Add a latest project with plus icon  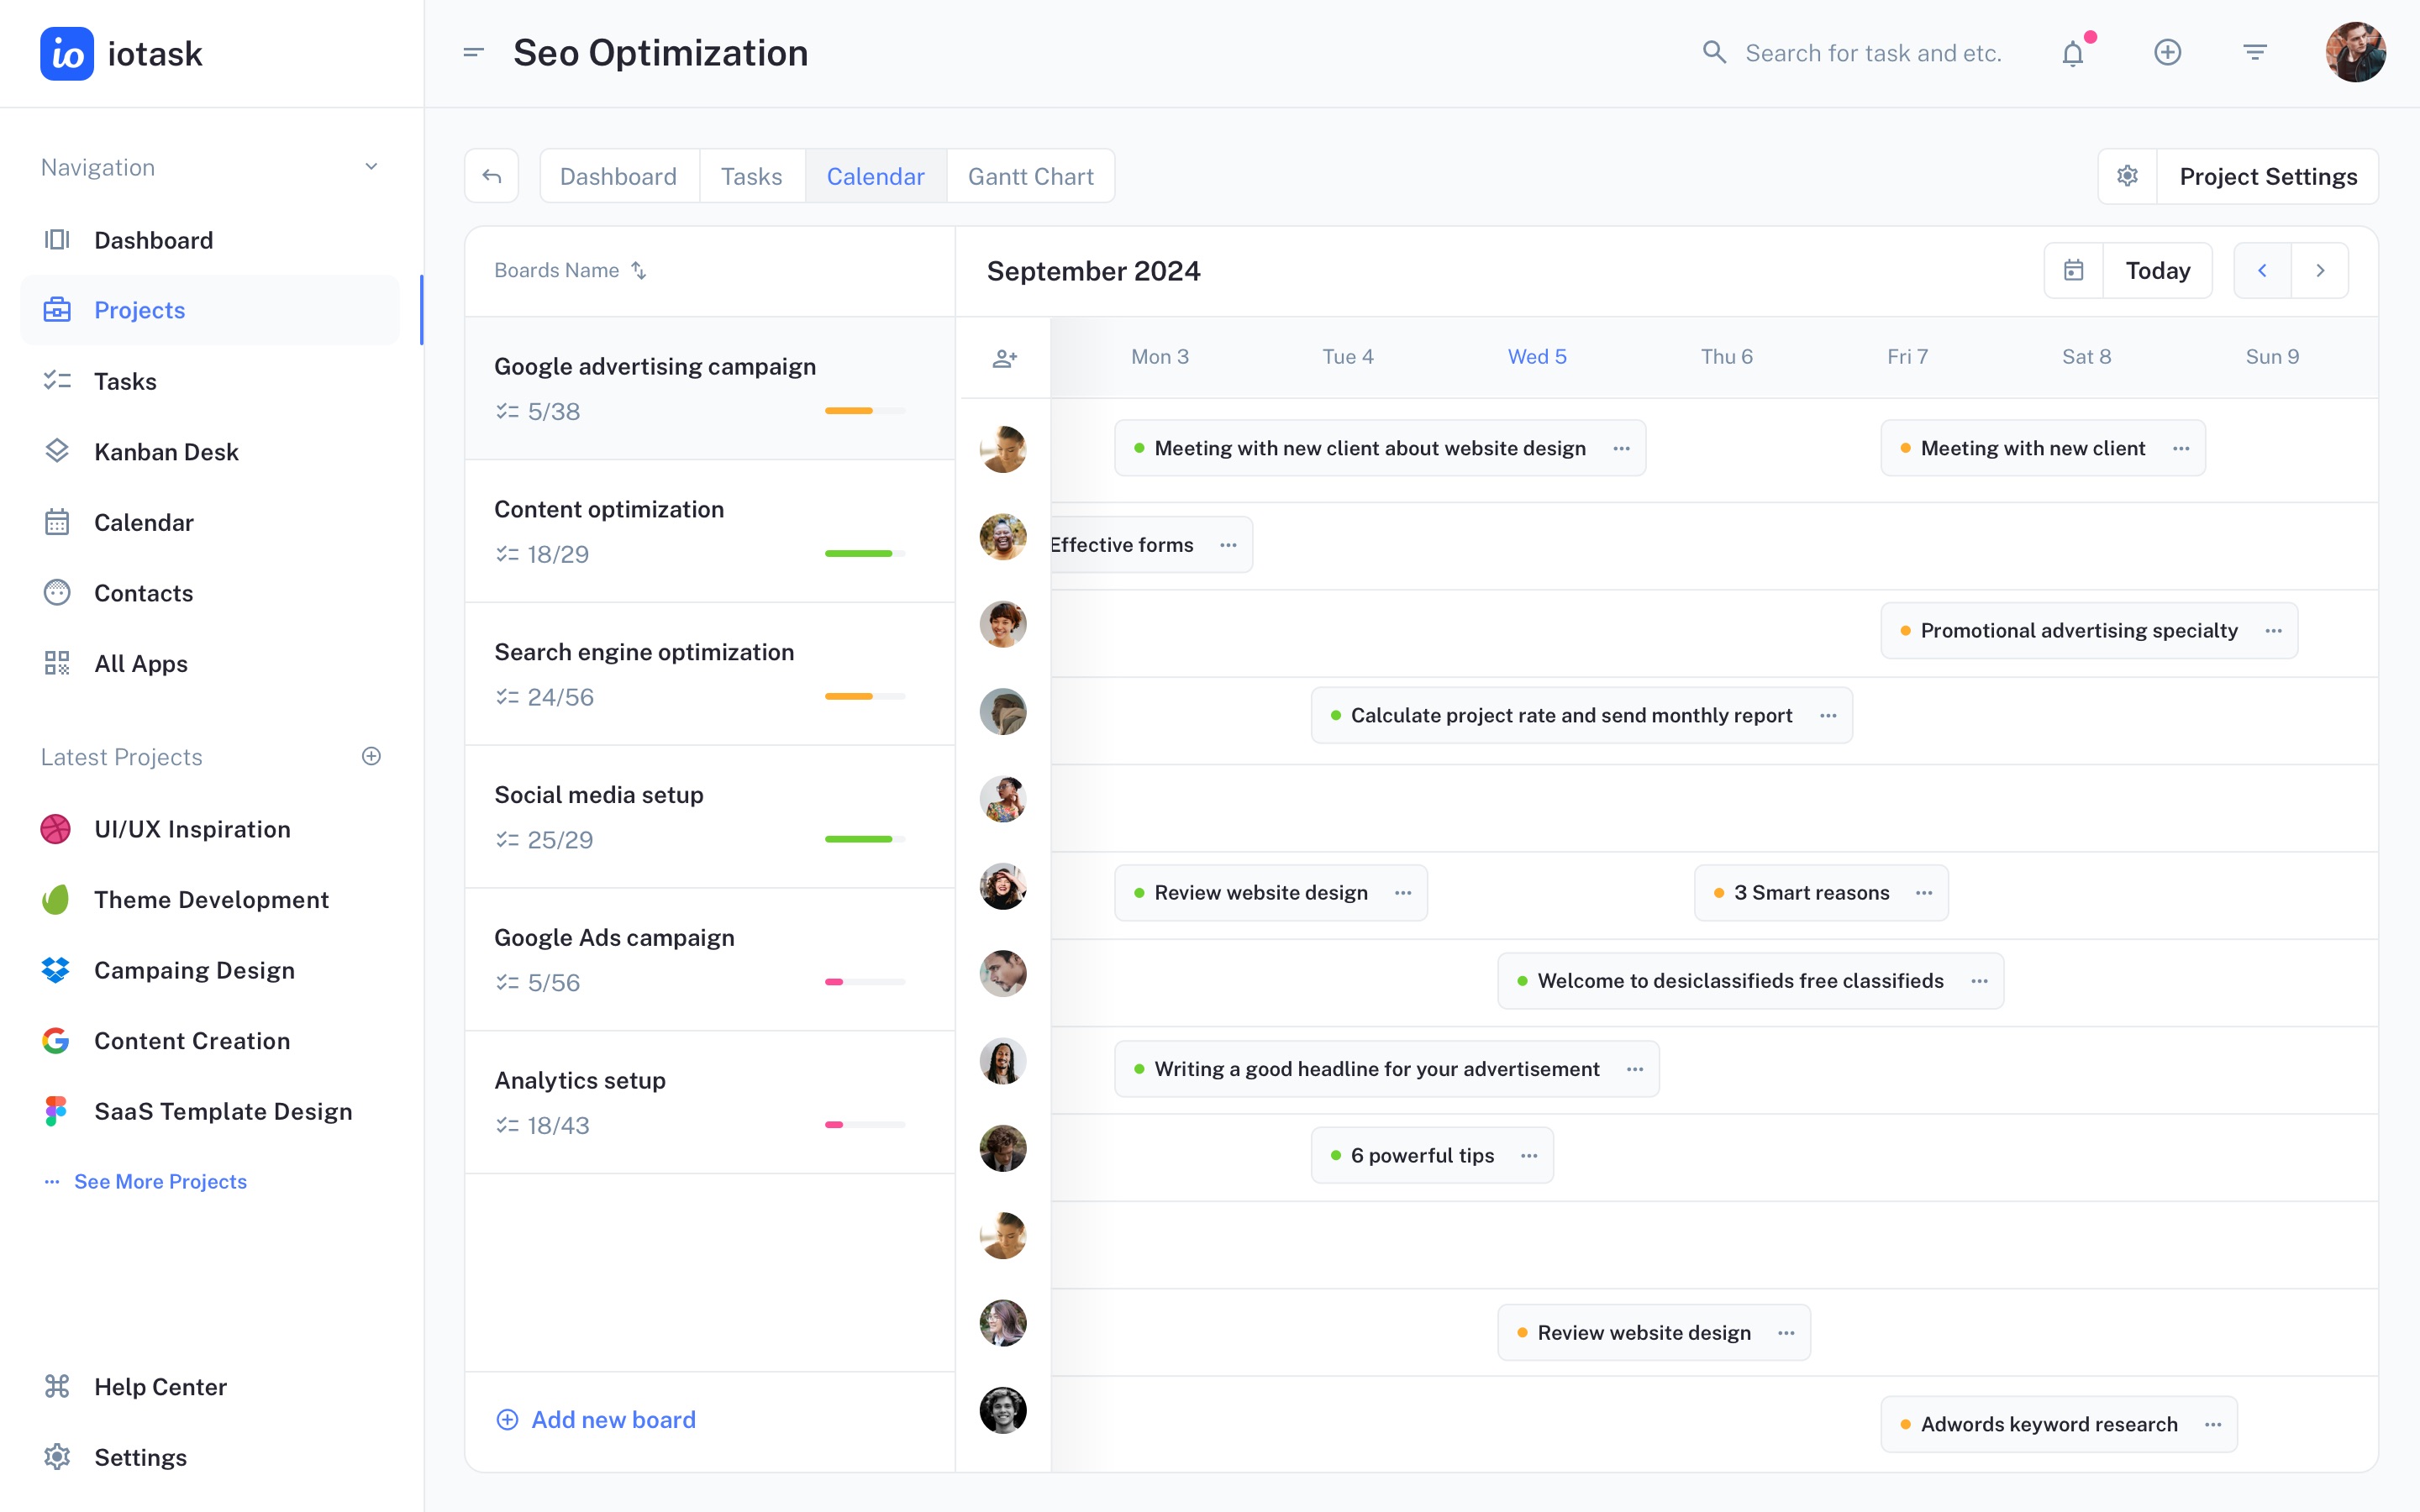click(371, 756)
